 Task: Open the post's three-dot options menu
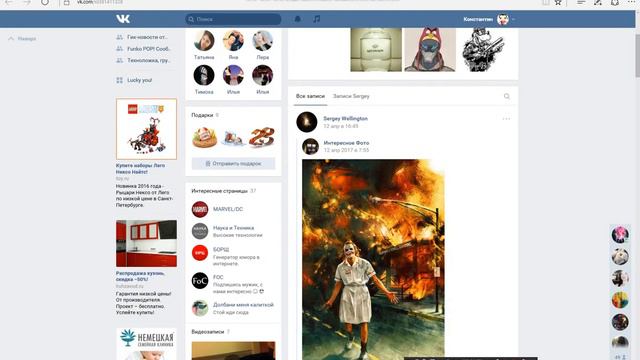point(506,119)
